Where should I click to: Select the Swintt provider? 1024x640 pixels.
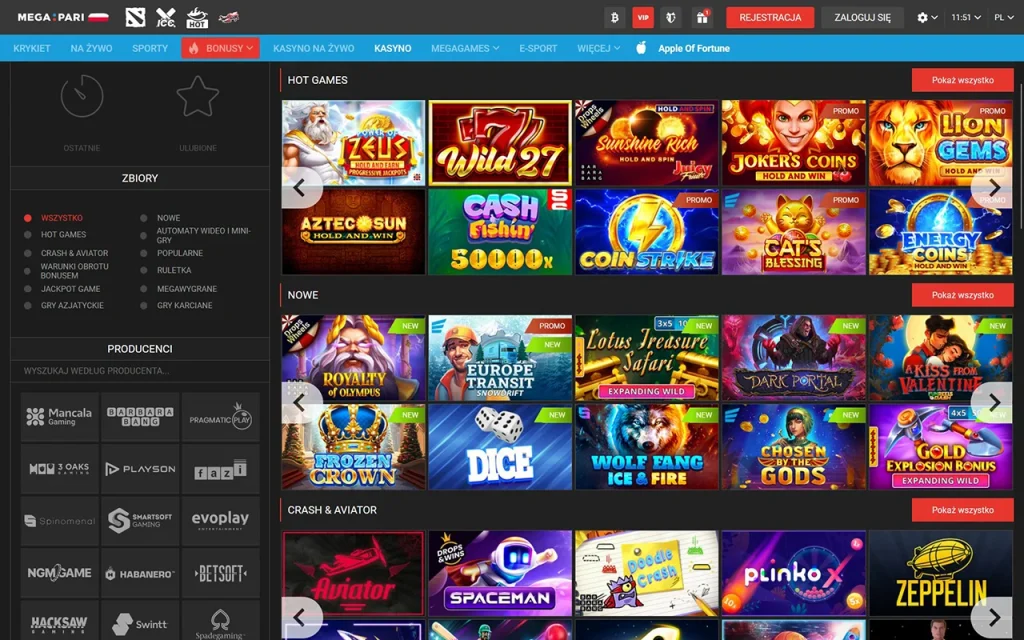click(140, 622)
